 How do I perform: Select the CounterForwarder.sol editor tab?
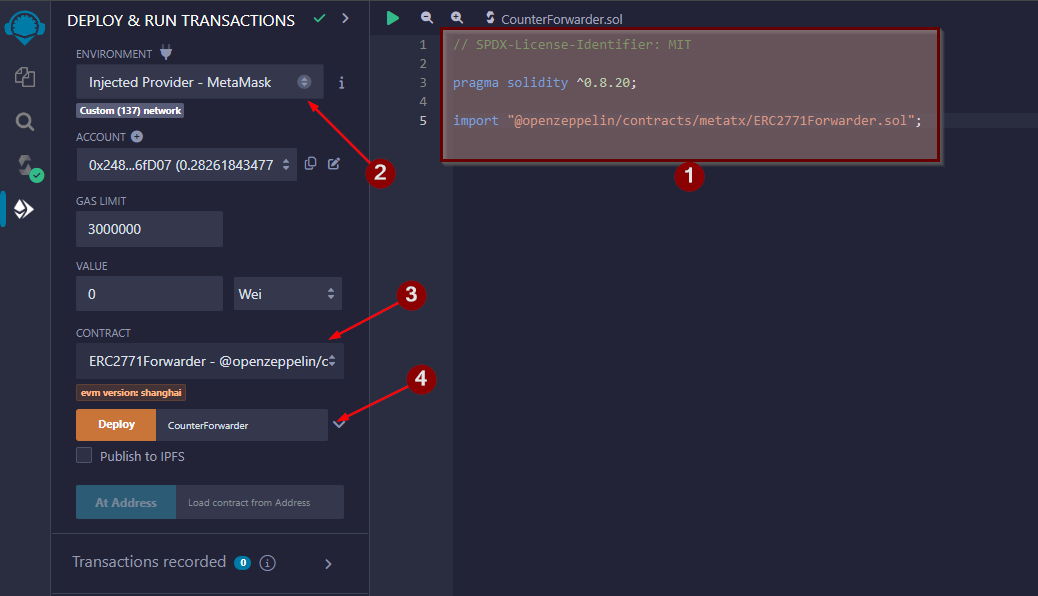553,19
